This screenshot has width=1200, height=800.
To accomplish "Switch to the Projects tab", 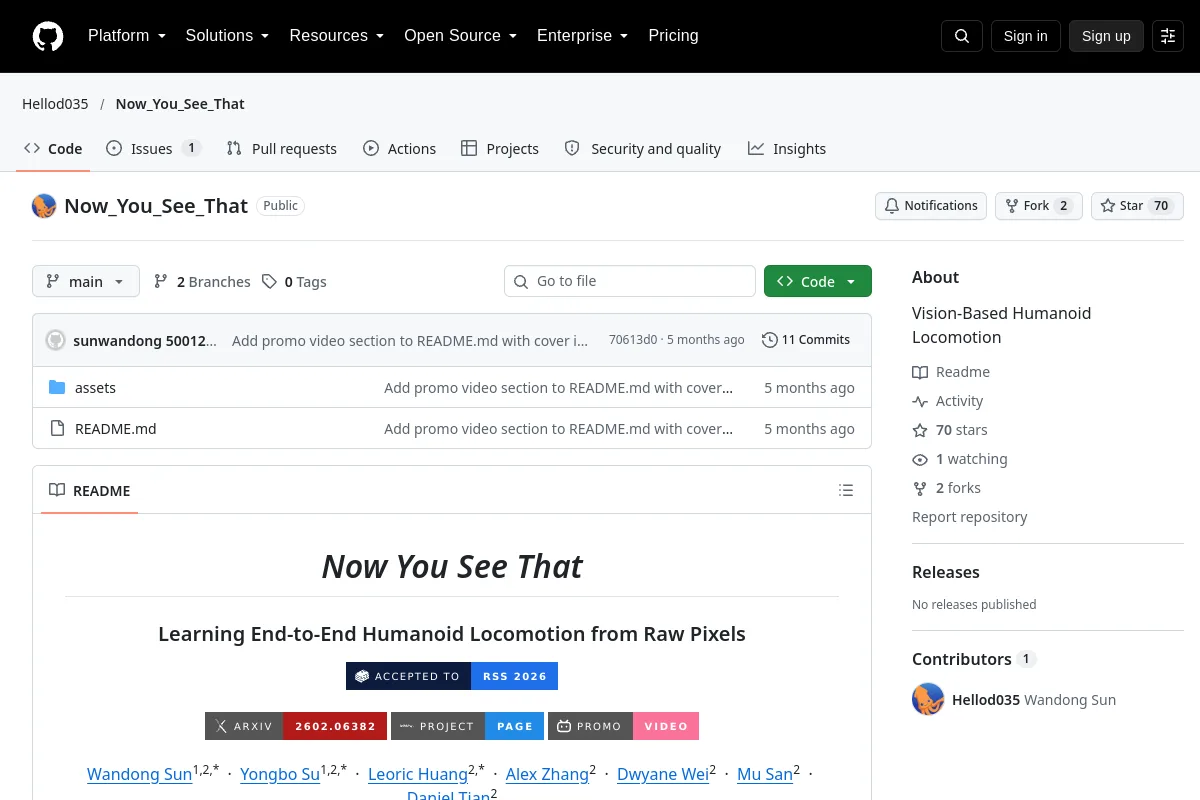I will click(500, 149).
